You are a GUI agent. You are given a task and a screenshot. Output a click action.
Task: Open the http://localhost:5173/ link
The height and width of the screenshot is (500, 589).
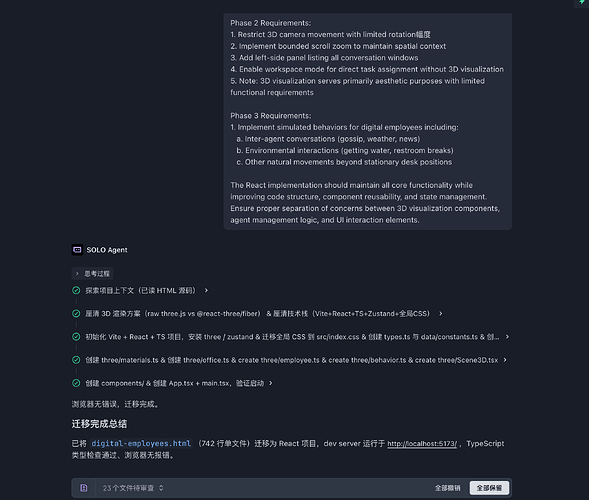(422, 444)
